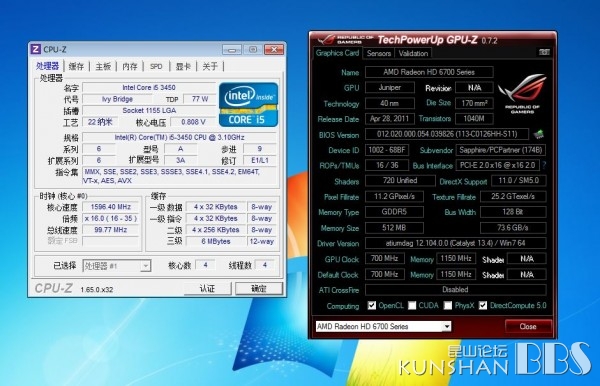Click the 认证 button in CPU-Z
The width and height of the screenshot is (600, 386).
pyautogui.click(x=207, y=288)
